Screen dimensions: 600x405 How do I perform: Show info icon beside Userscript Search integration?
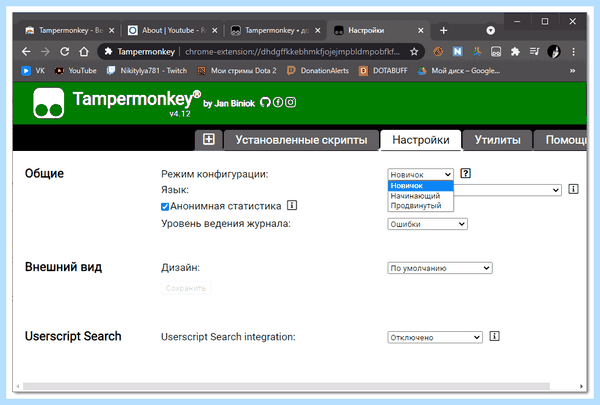(494, 336)
